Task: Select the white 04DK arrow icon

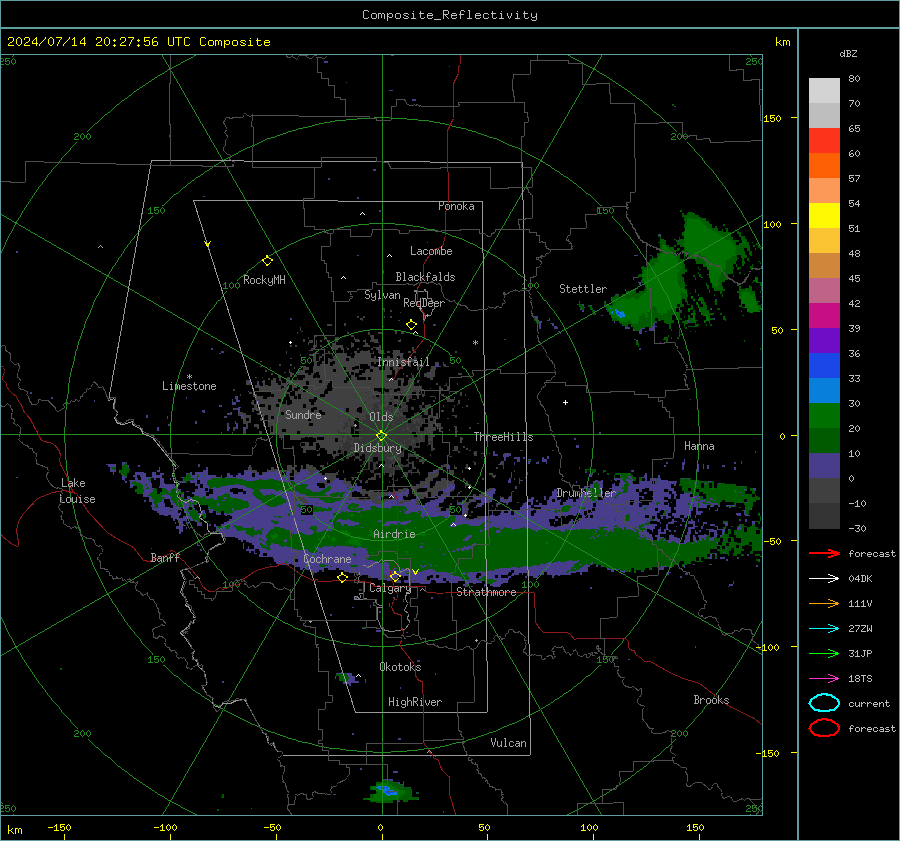Action: (x=824, y=579)
